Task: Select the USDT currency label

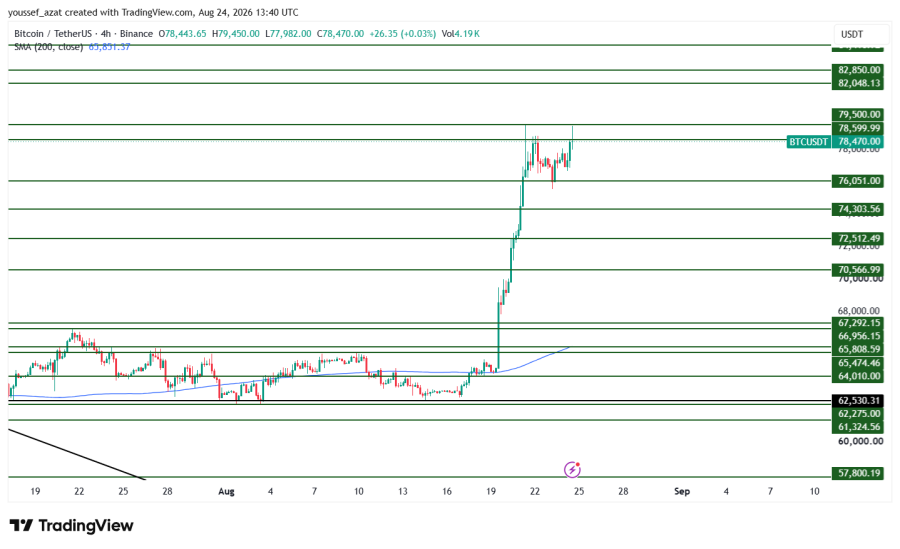Action: pos(852,34)
